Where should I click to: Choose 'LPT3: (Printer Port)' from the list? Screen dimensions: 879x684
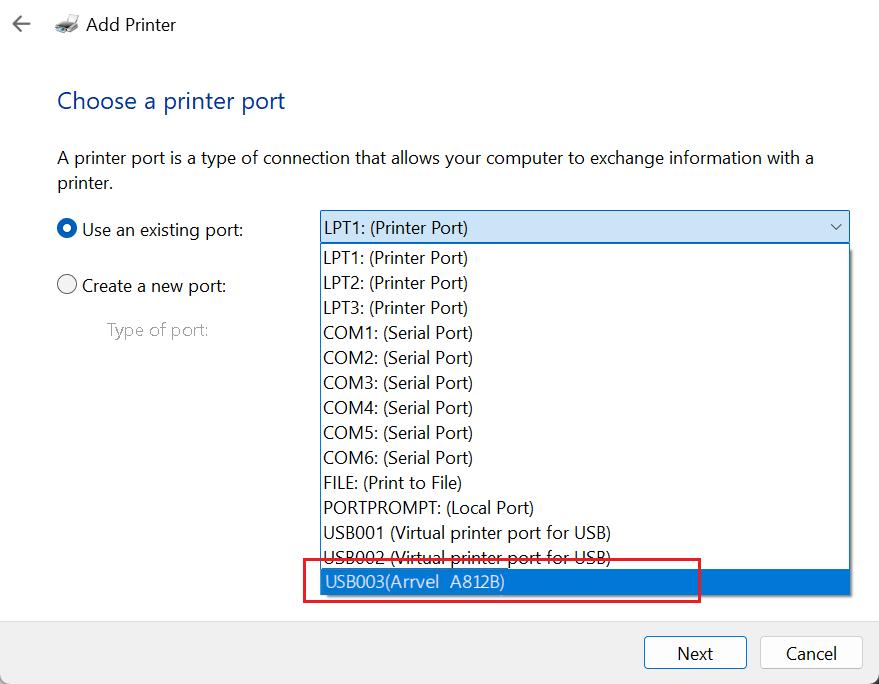pyautogui.click(x=585, y=308)
